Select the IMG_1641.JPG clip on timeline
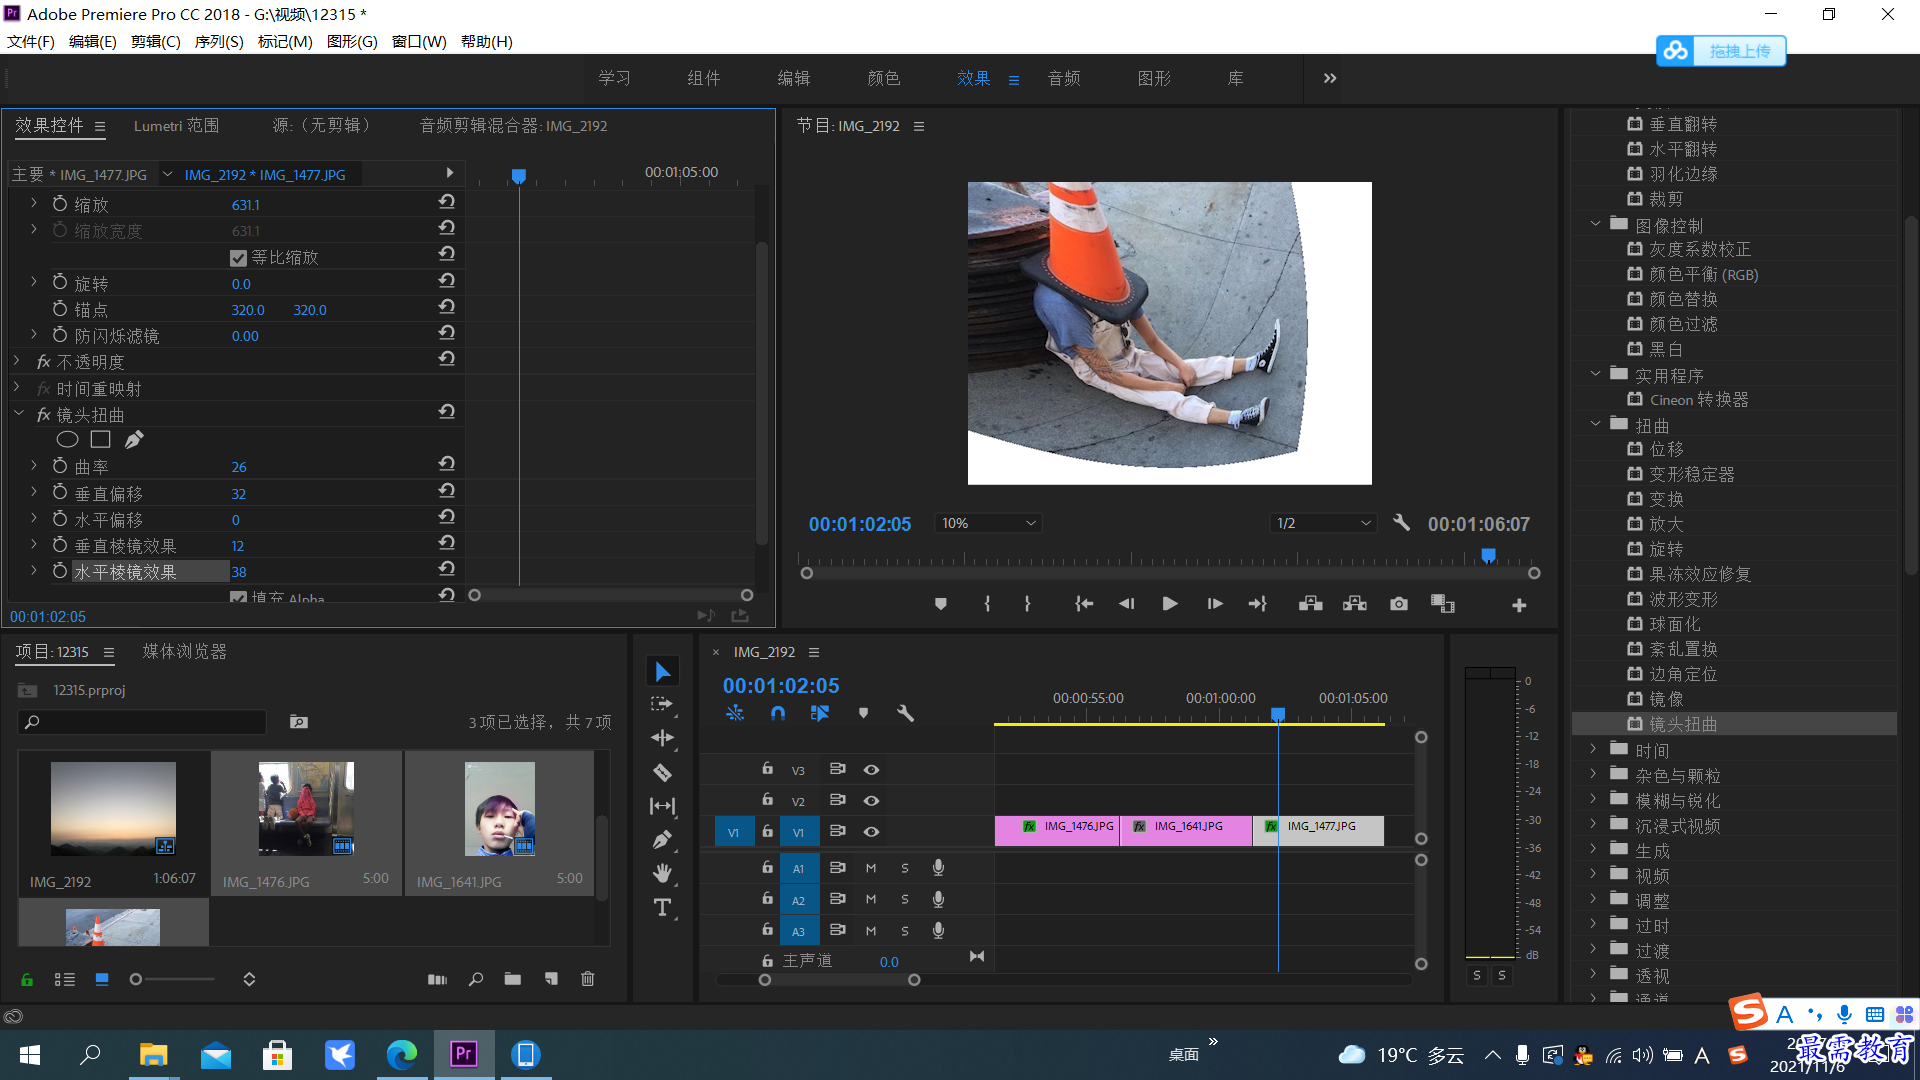 coord(1187,831)
